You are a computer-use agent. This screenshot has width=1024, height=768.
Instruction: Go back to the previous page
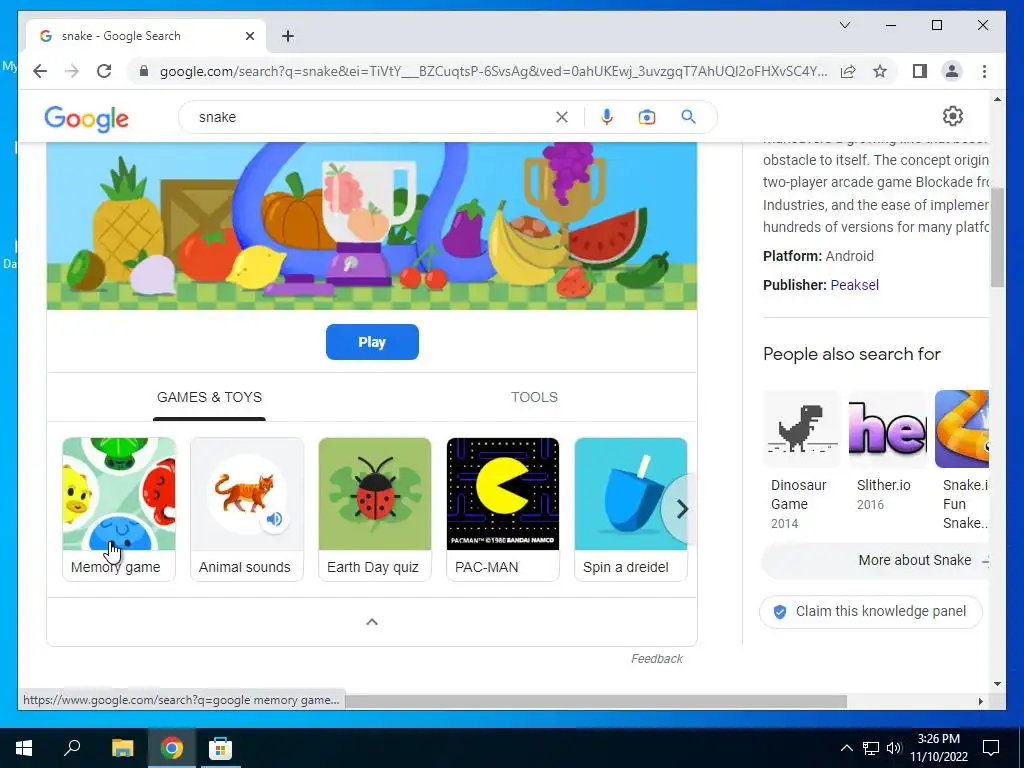40,71
